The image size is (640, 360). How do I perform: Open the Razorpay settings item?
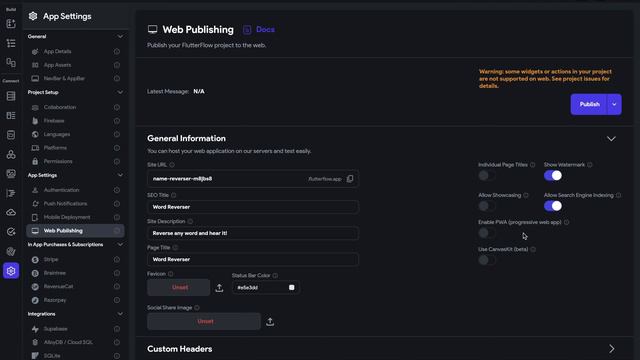pyautogui.click(x=55, y=300)
